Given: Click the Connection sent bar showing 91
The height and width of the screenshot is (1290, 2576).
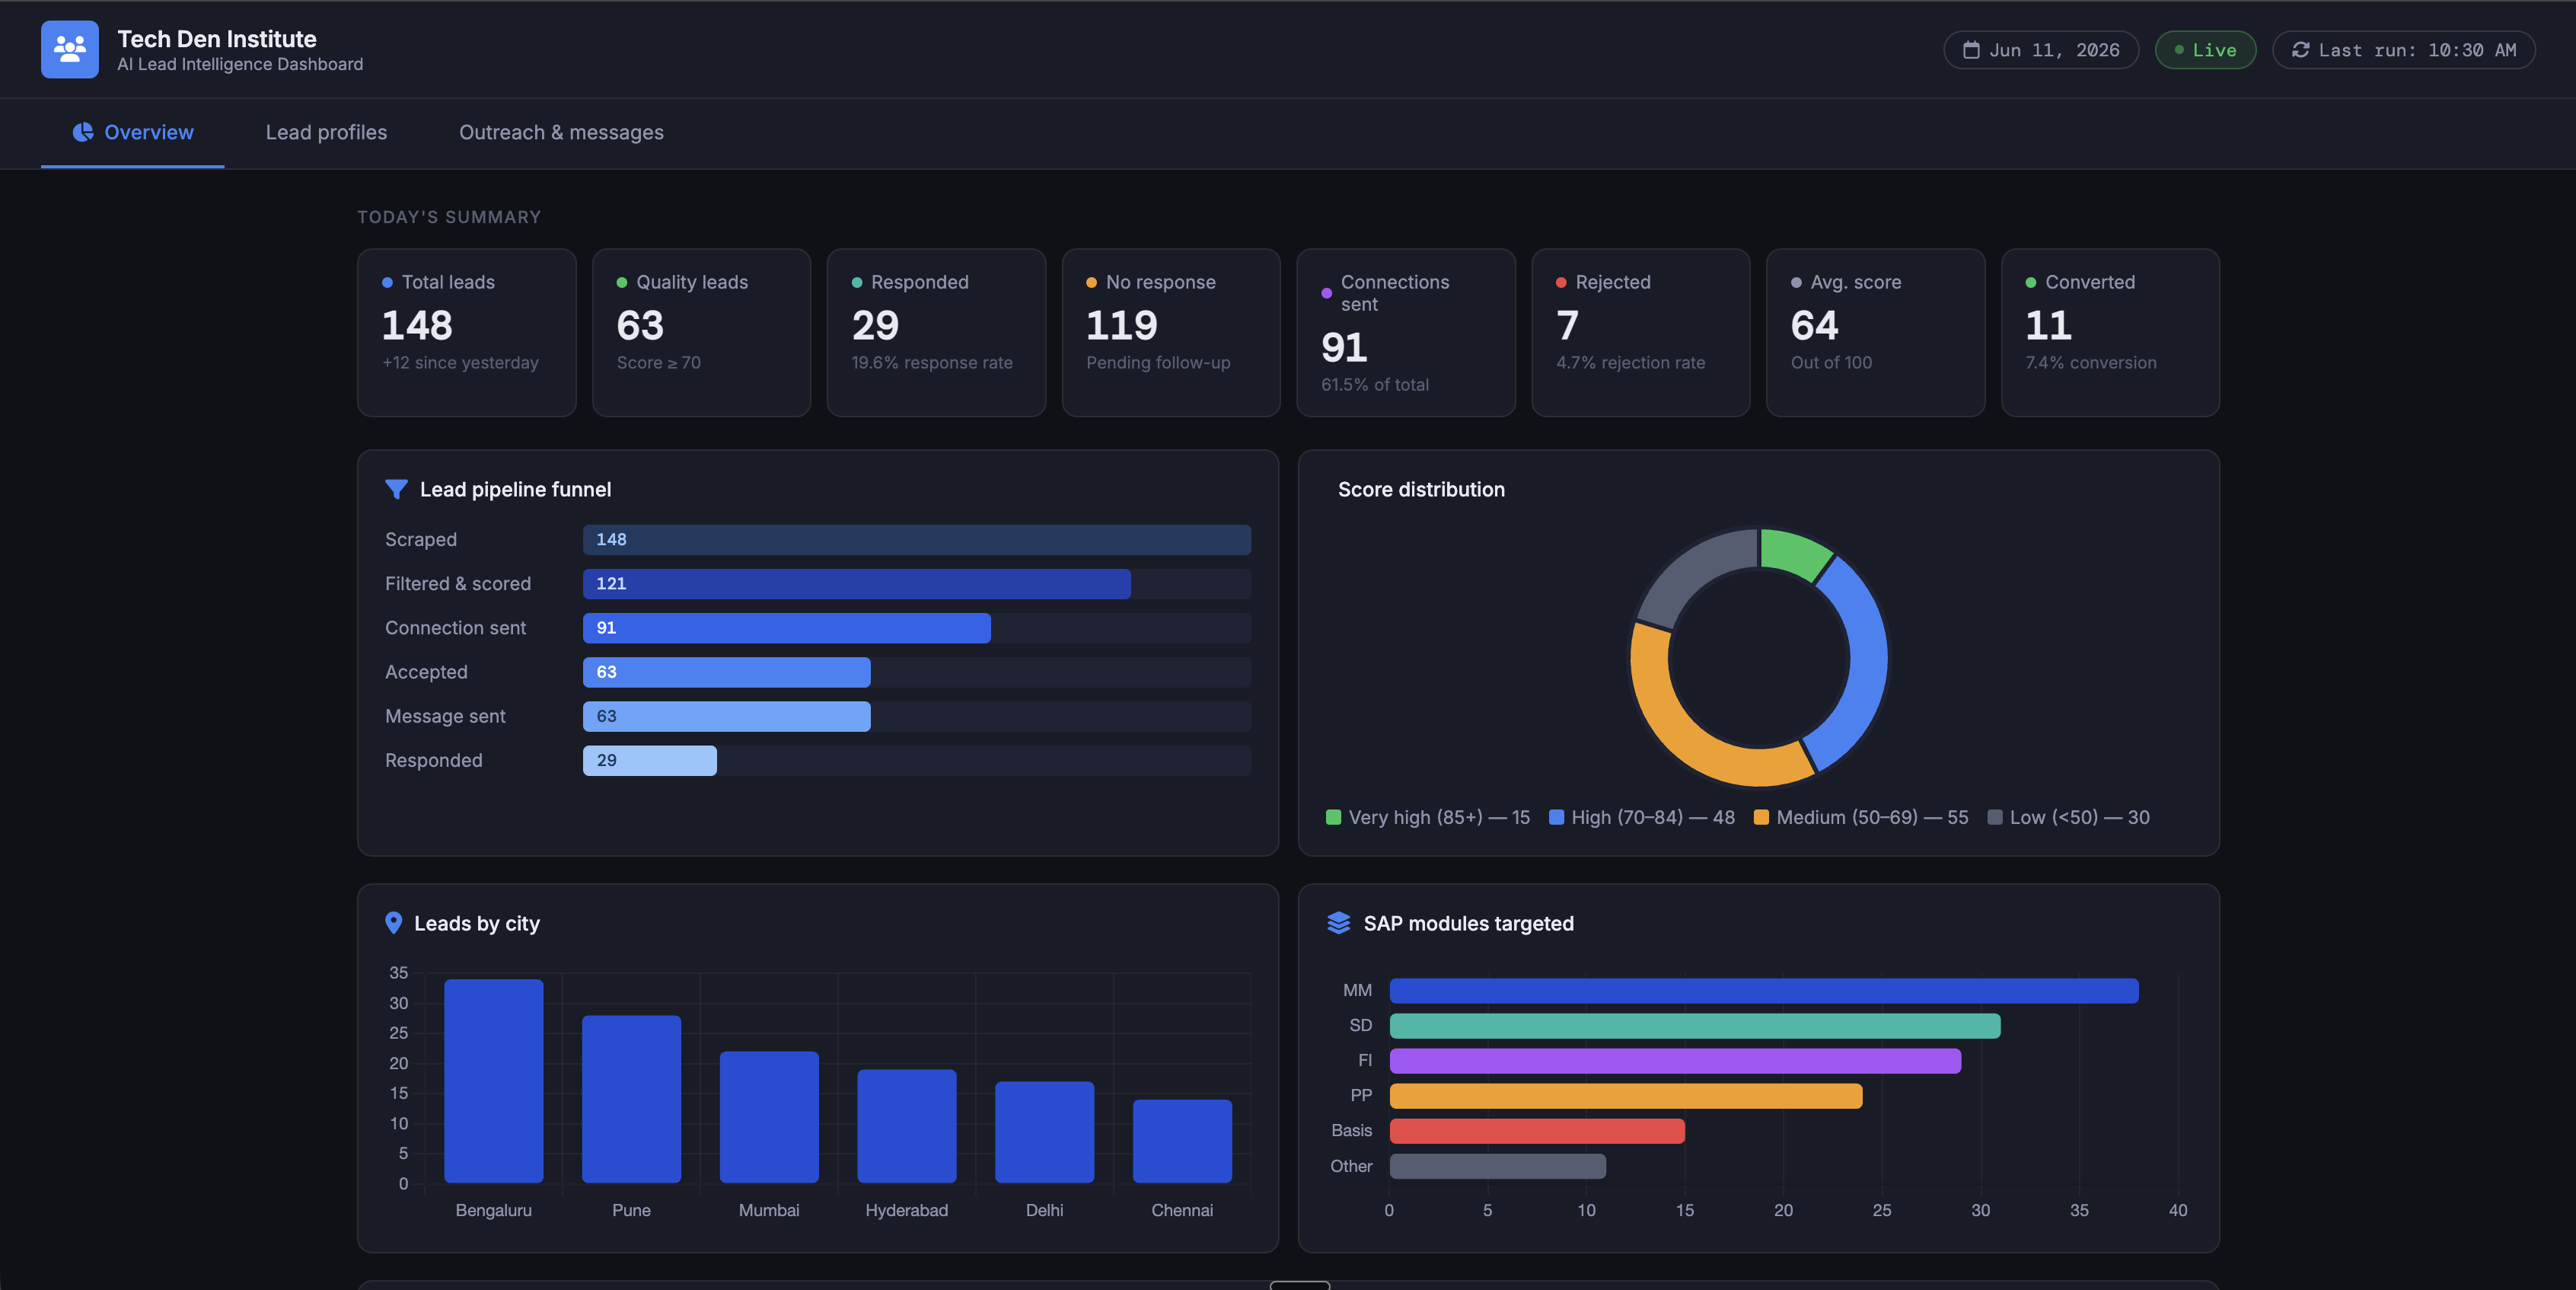Looking at the screenshot, I should (x=787, y=628).
